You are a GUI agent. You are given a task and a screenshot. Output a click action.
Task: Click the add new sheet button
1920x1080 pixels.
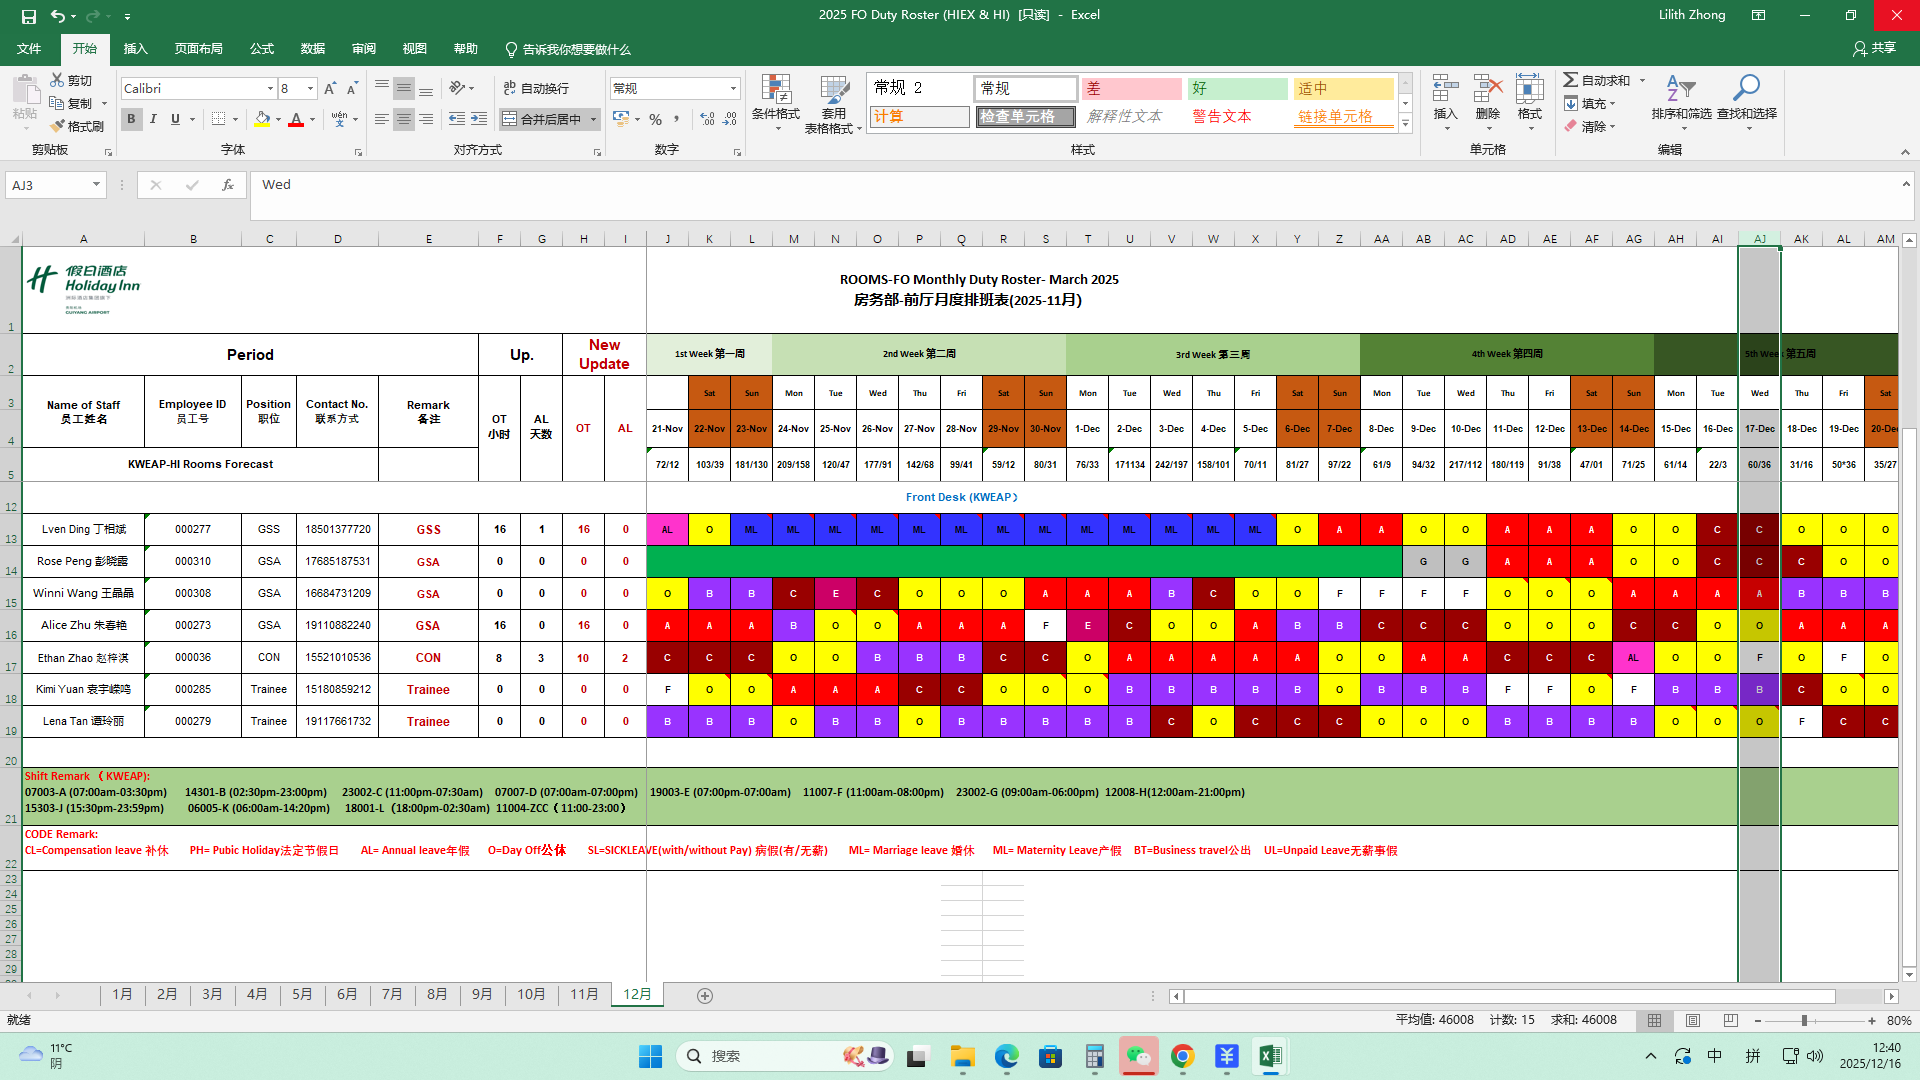(705, 996)
